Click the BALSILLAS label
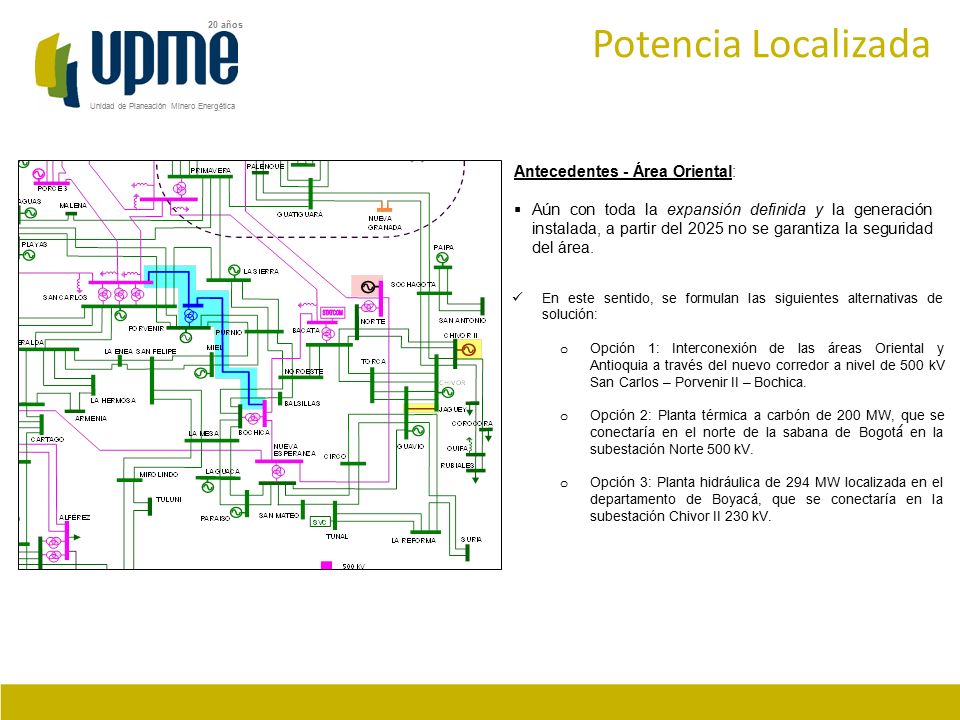The width and height of the screenshot is (960, 720). coord(302,403)
